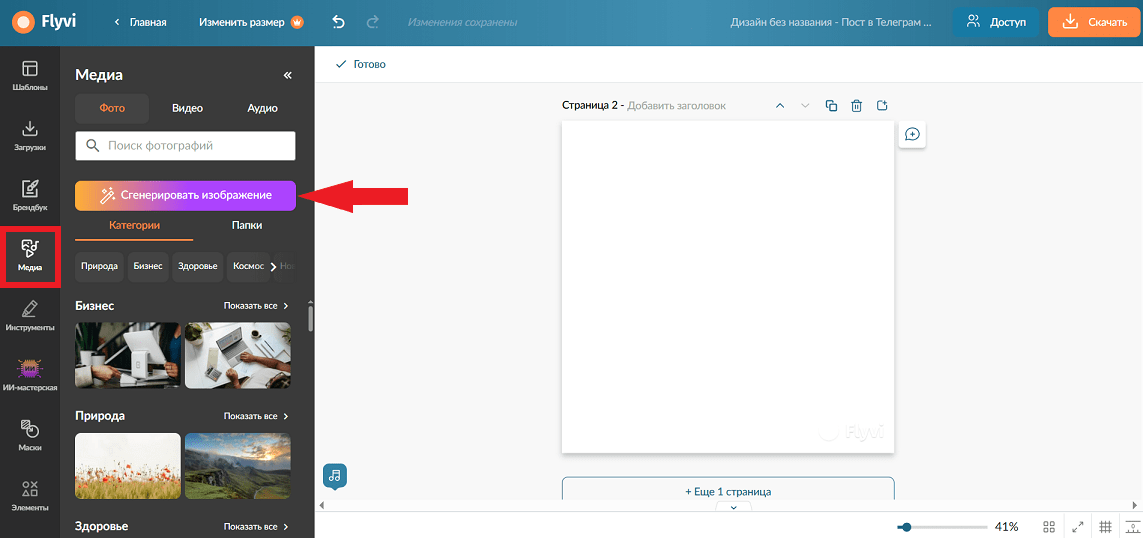1143x538 pixels.
Task: Open the Брендбук sidebar section
Action: (30, 196)
